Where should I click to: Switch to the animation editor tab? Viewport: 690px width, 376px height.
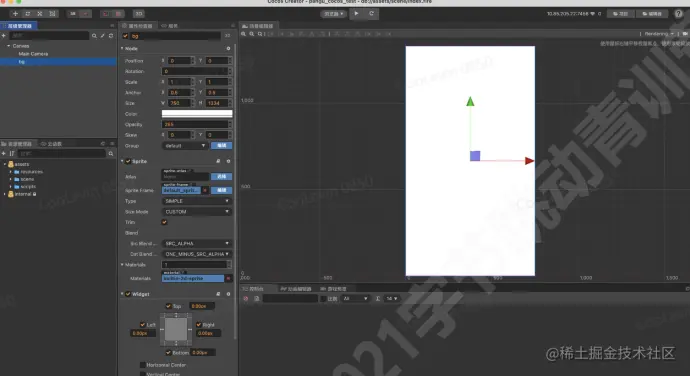(296, 289)
